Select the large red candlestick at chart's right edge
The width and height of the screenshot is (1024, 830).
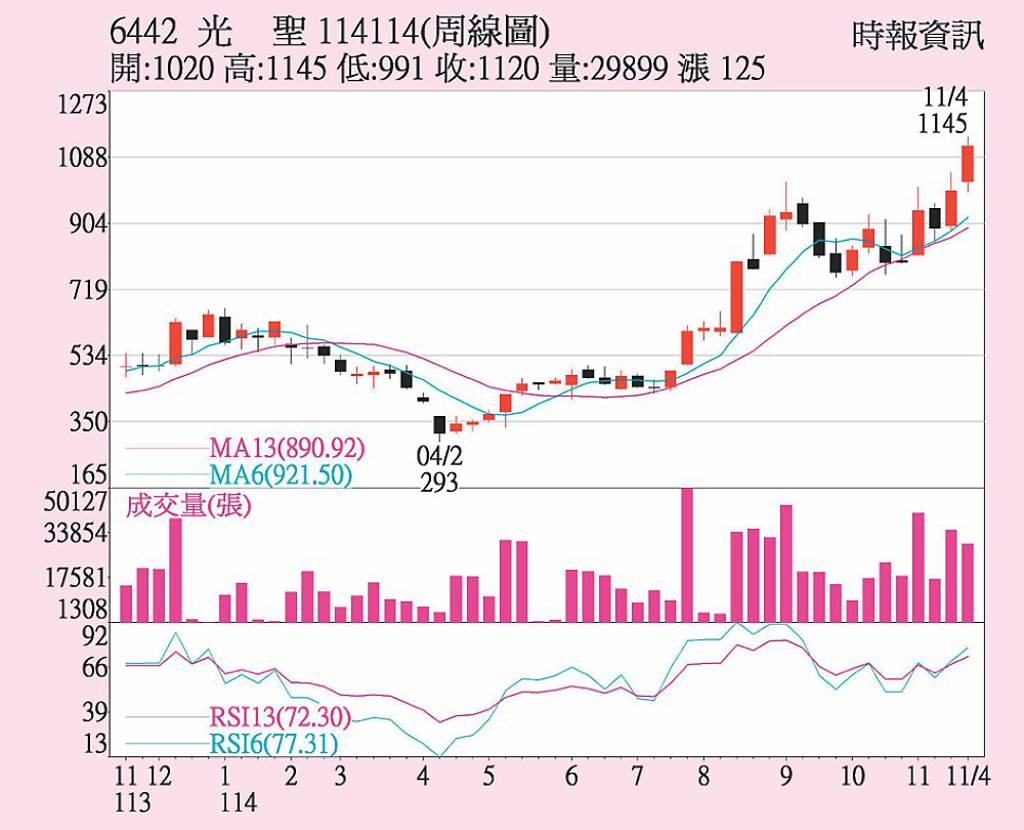[x=970, y=165]
